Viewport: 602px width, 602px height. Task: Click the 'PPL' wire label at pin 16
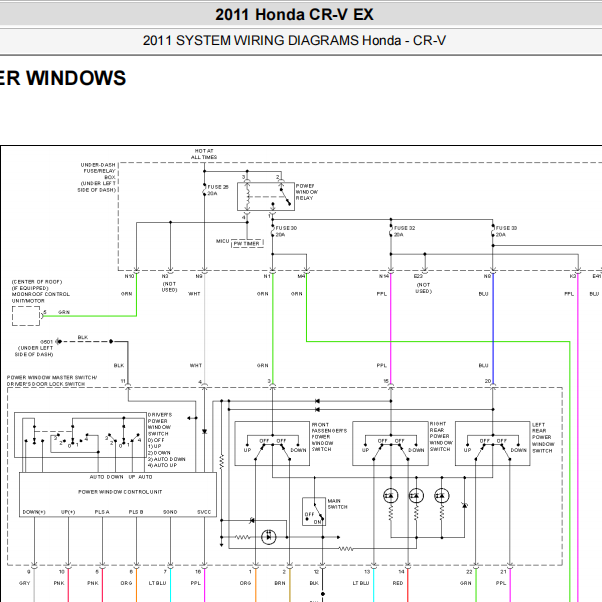(195, 583)
